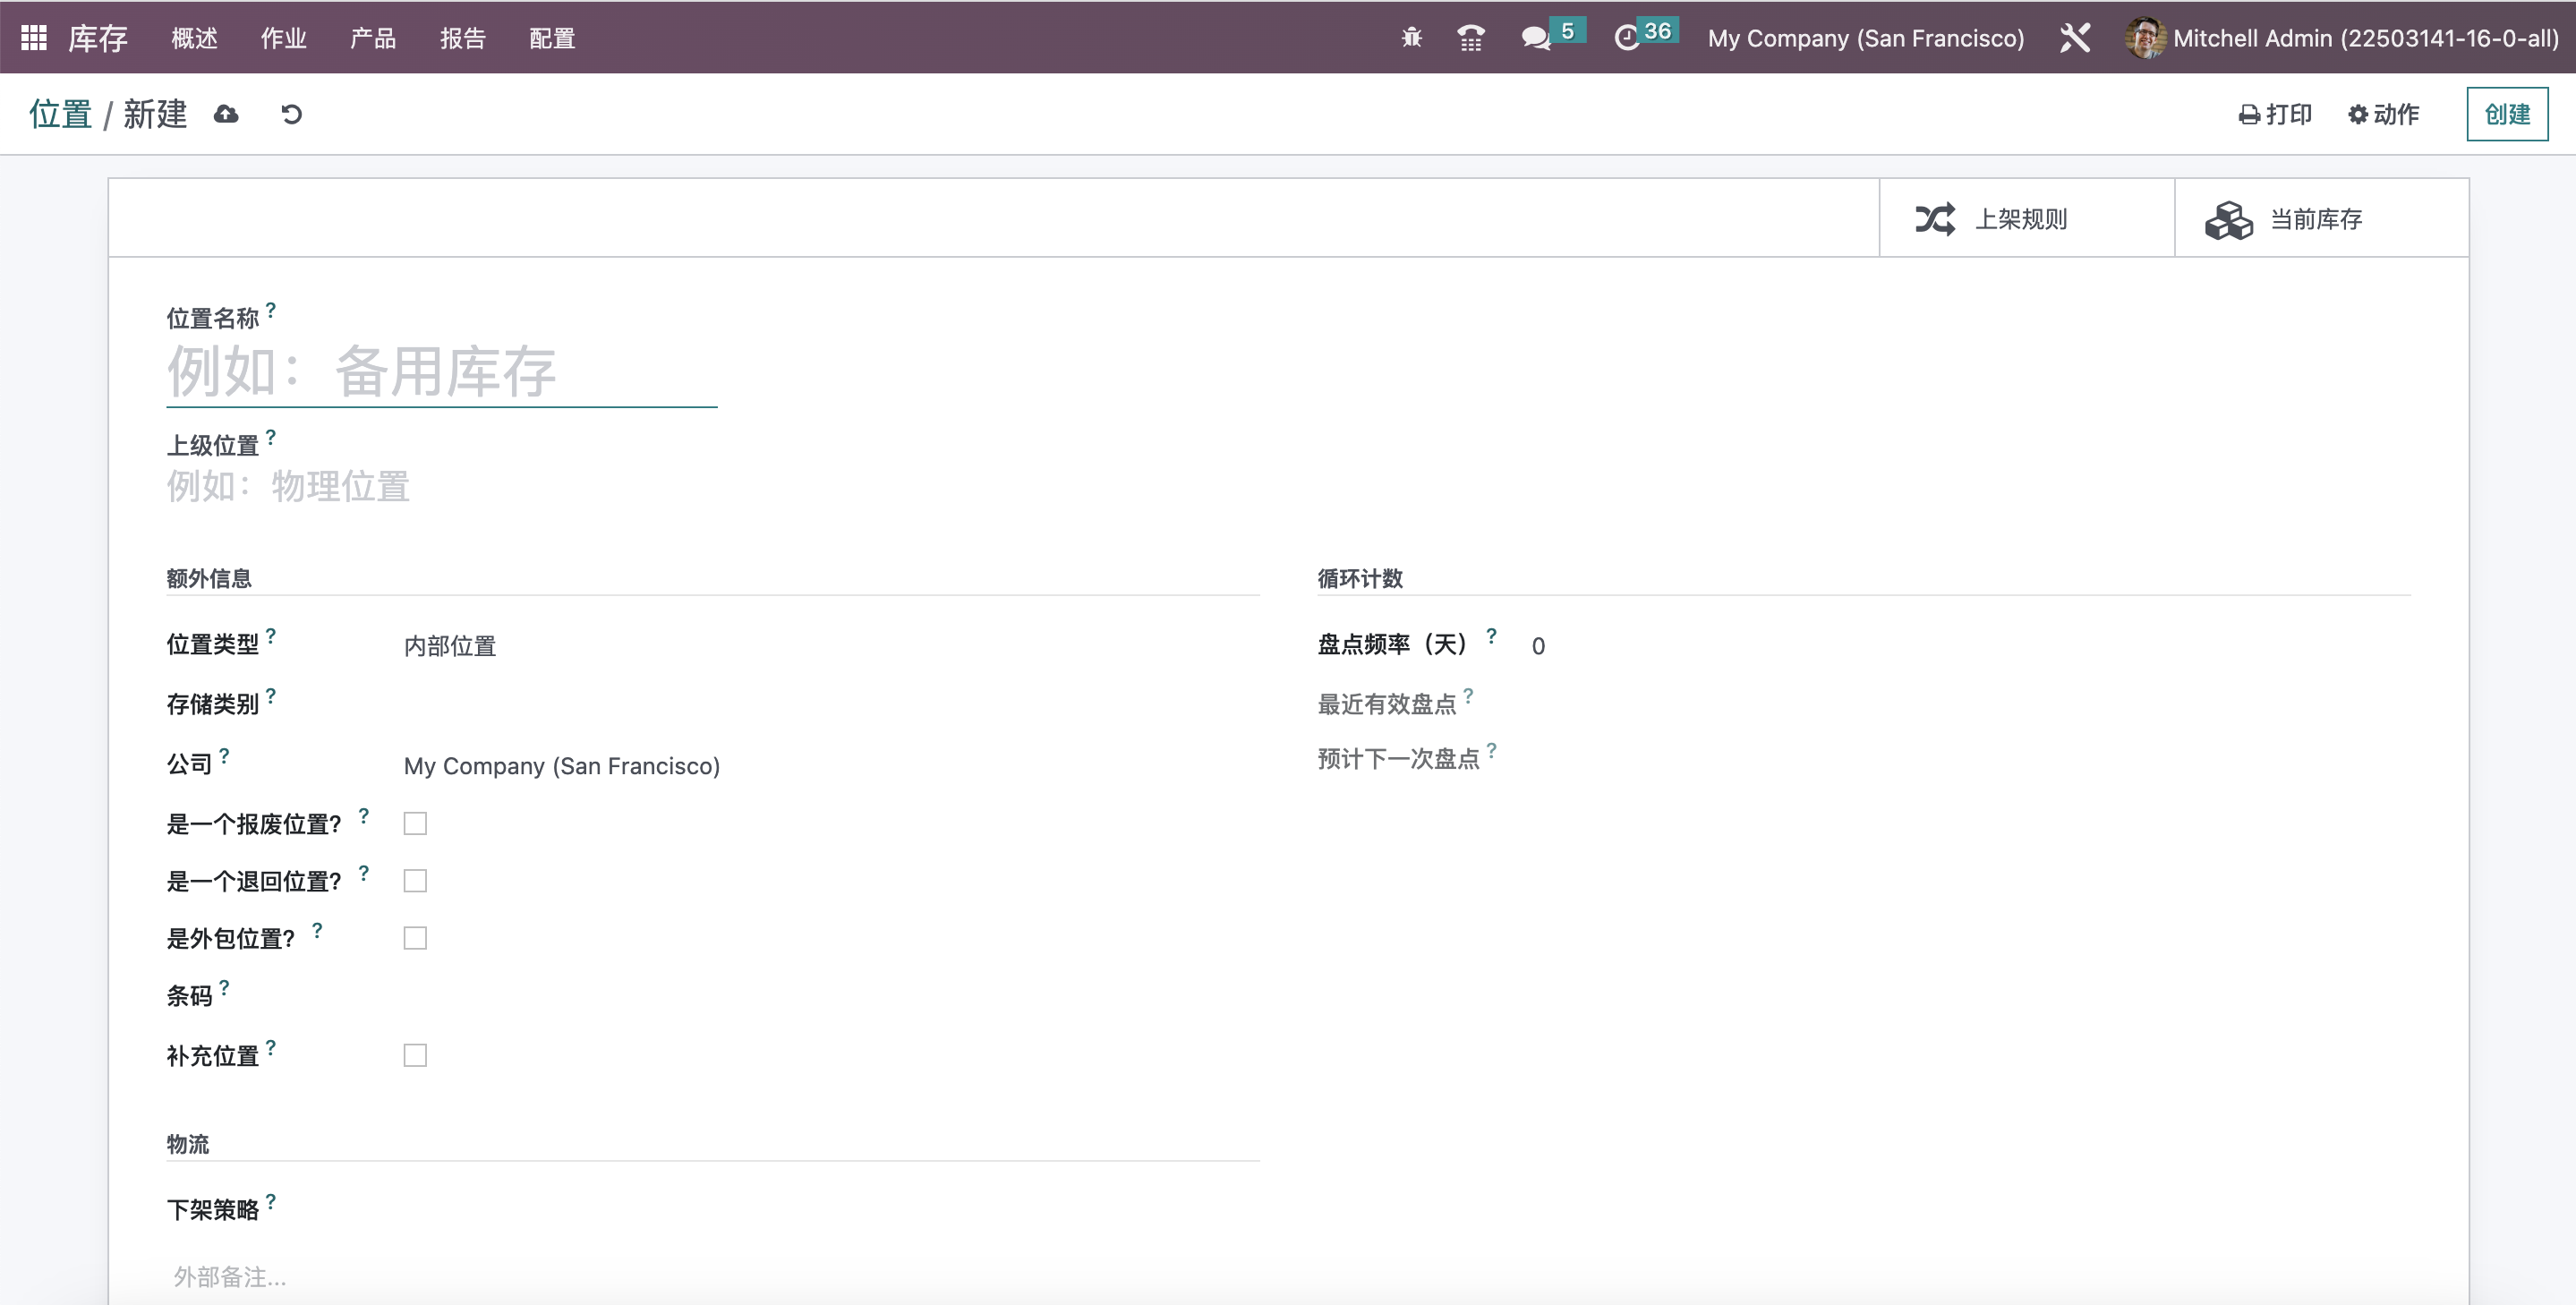Screen dimensions: 2576x1305
Task: Click the cloud save record icon
Action: (x=226, y=114)
